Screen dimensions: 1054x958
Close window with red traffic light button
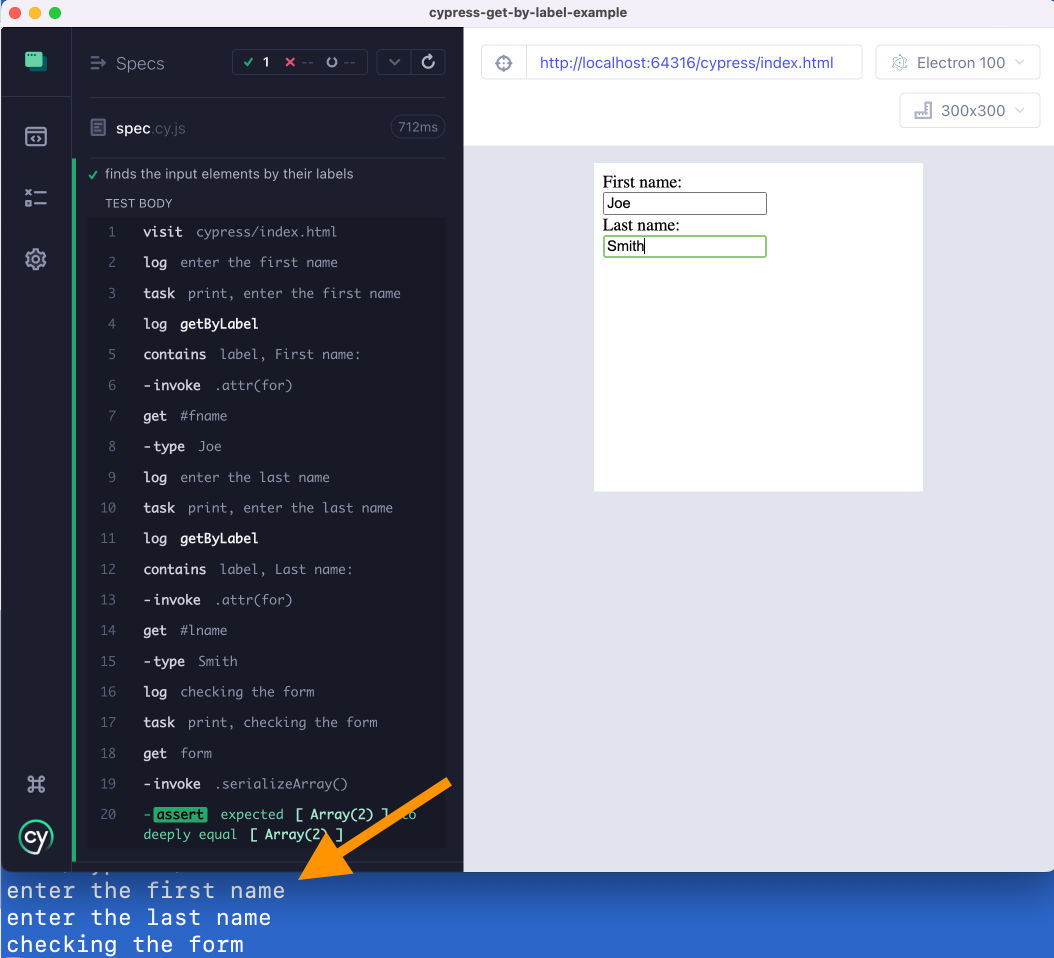(x=15, y=13)
